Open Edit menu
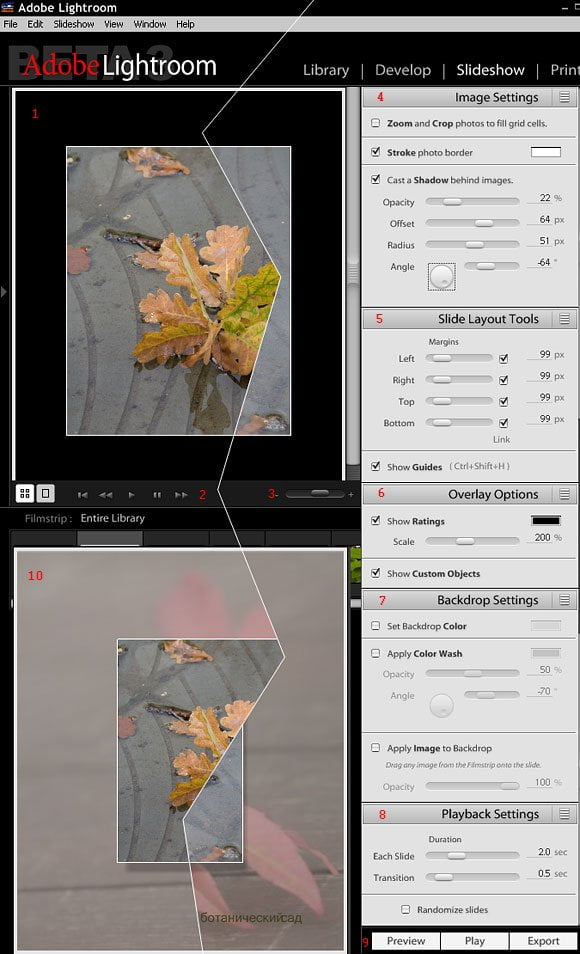 35,24
